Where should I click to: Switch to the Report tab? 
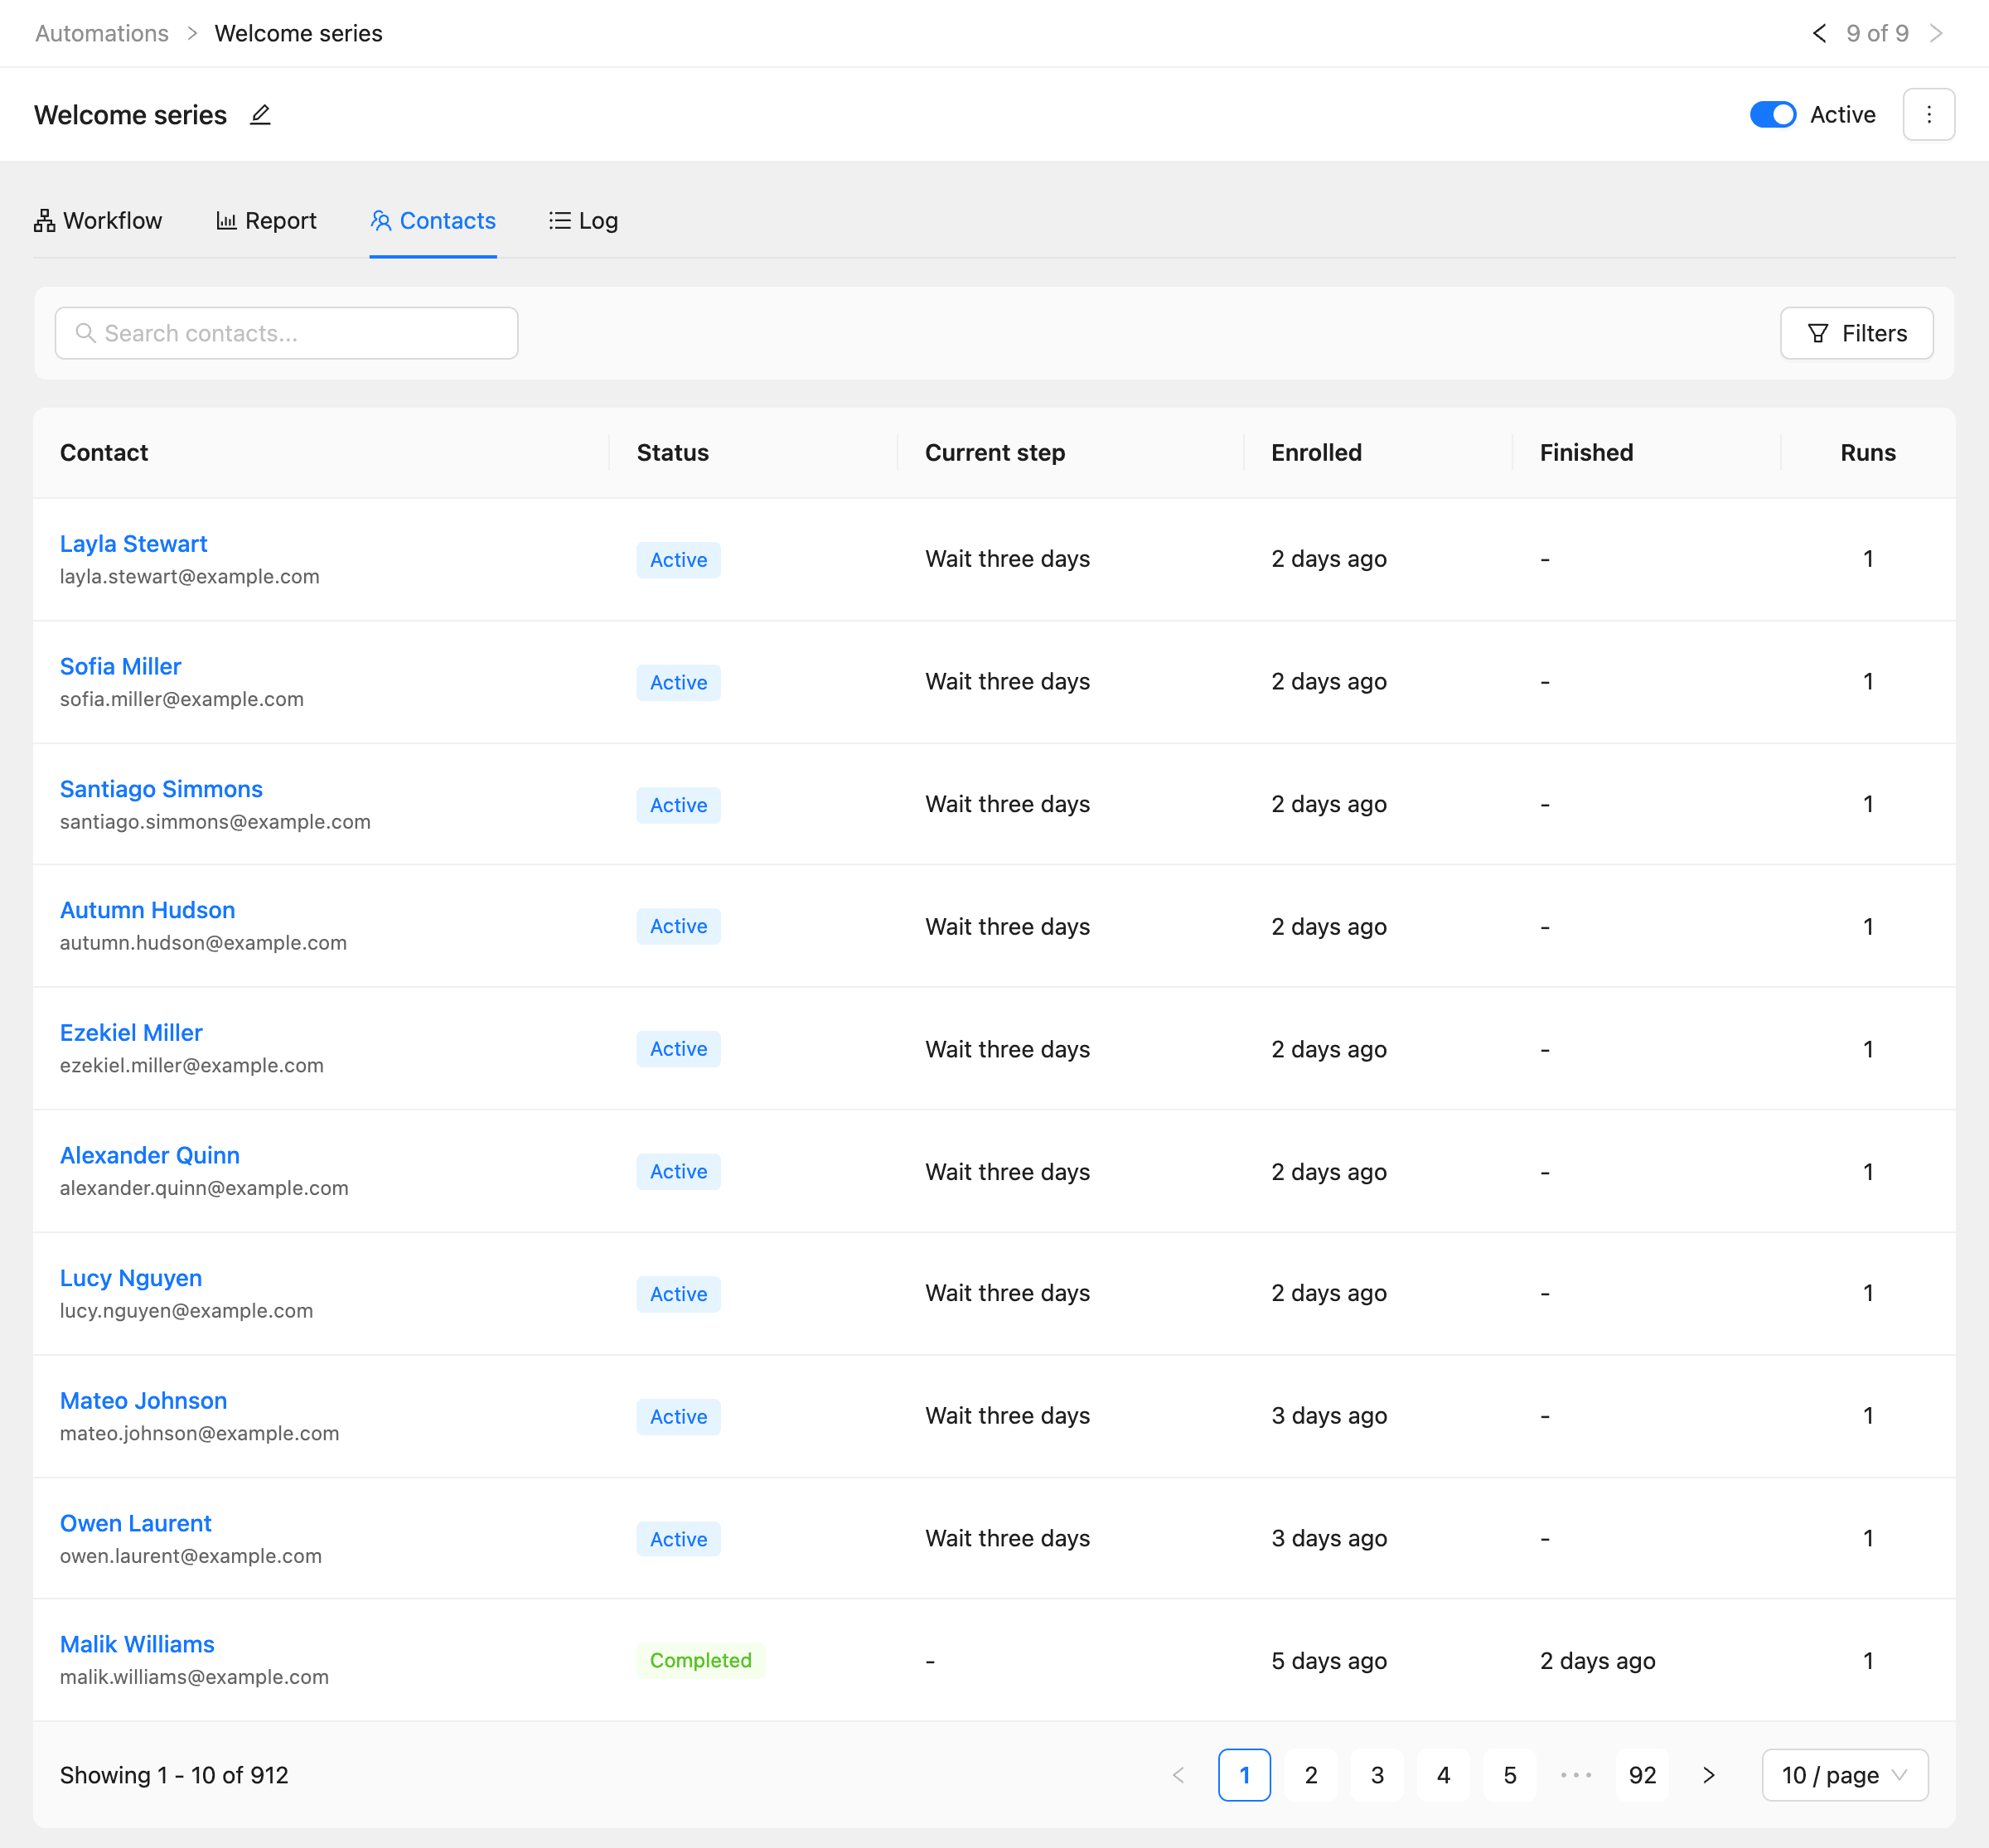(266, 221)
